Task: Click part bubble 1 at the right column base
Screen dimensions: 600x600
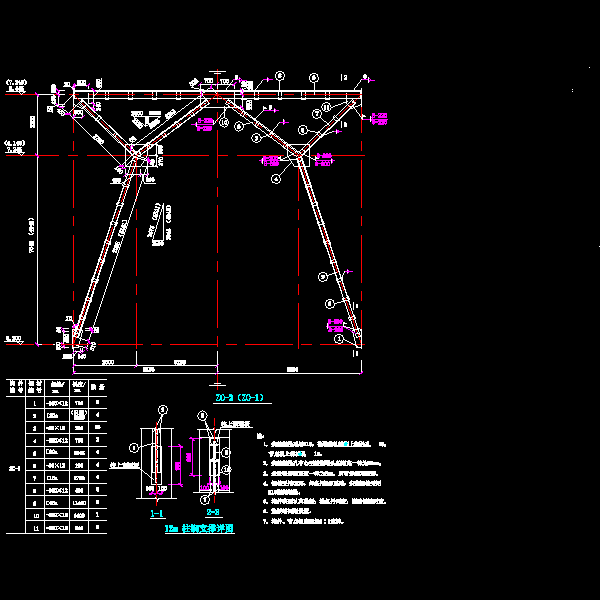Action: tap(339, 339)
